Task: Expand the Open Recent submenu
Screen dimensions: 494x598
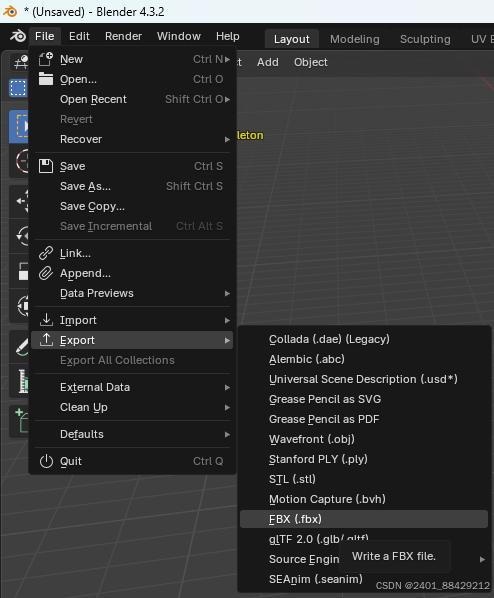Action: (x=133, y=99)
